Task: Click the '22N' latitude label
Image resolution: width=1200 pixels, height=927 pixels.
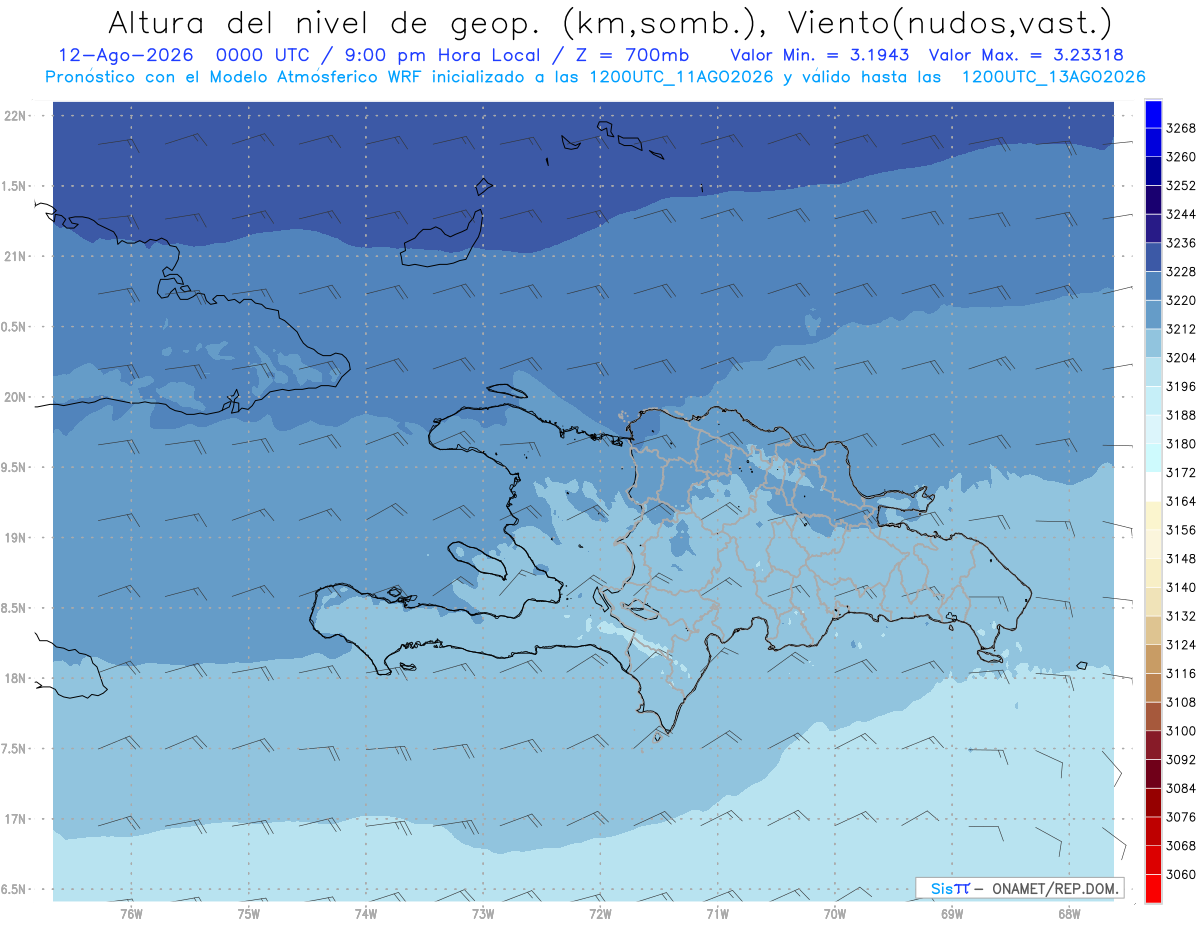Action: (16, 116)
